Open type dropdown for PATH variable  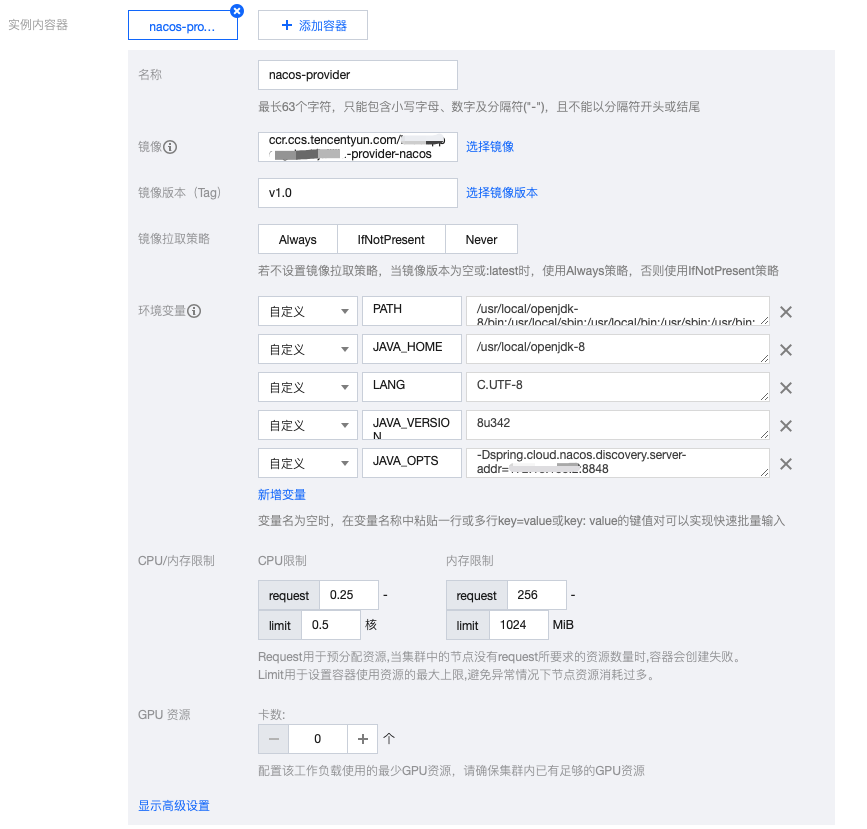pyautogui.click(x=307, y=312)
